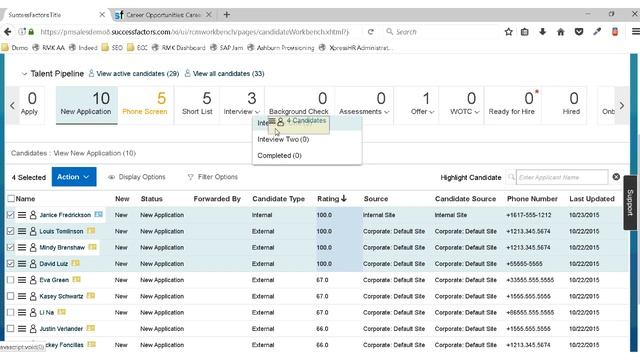
Task: Uncheck Janice Fredrickson's checkbox
Action: pos(11,215)
